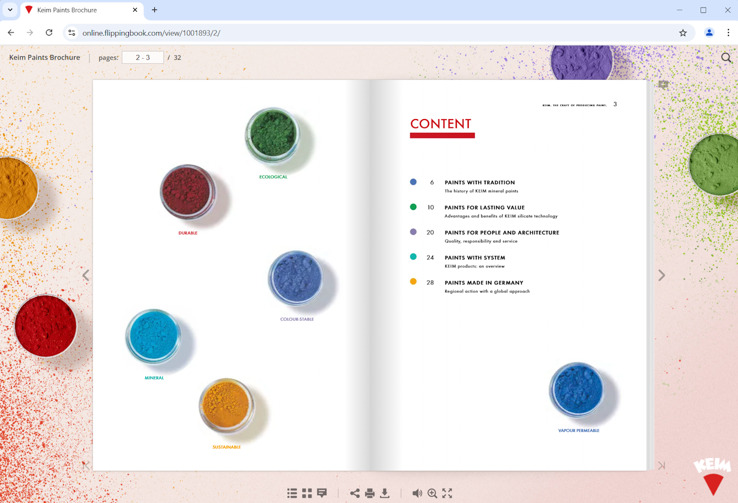Click the cyan Mineral pigment jar
The width and height of the screenshot is (738, 503).
pos(153,336)
